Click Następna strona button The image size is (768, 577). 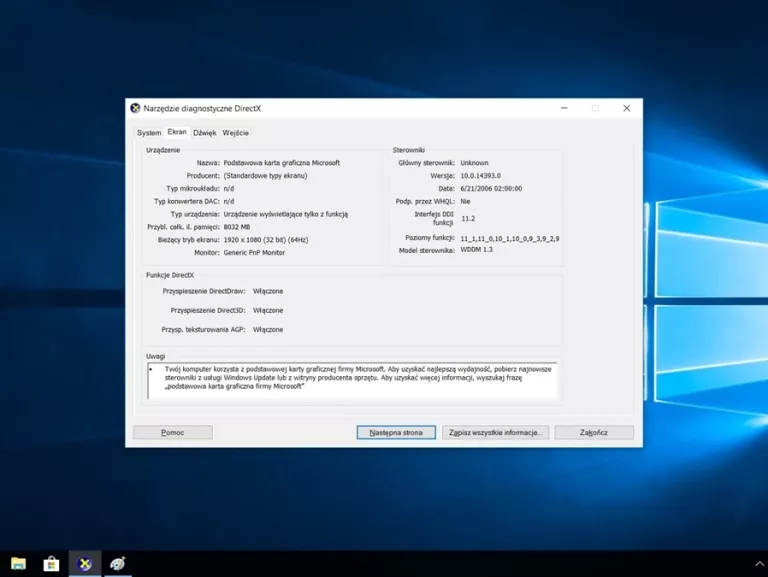[396, 433]
